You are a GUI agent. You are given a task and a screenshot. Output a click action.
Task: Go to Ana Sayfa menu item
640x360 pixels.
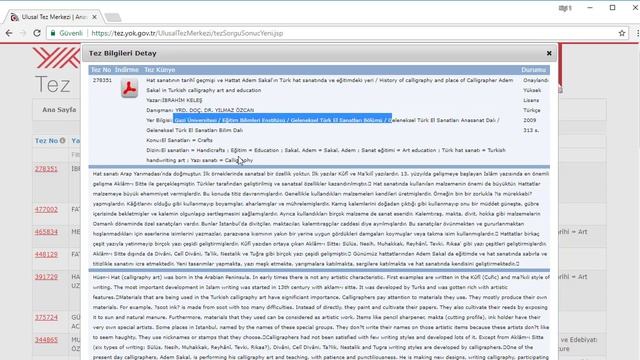tap(59, 109)
